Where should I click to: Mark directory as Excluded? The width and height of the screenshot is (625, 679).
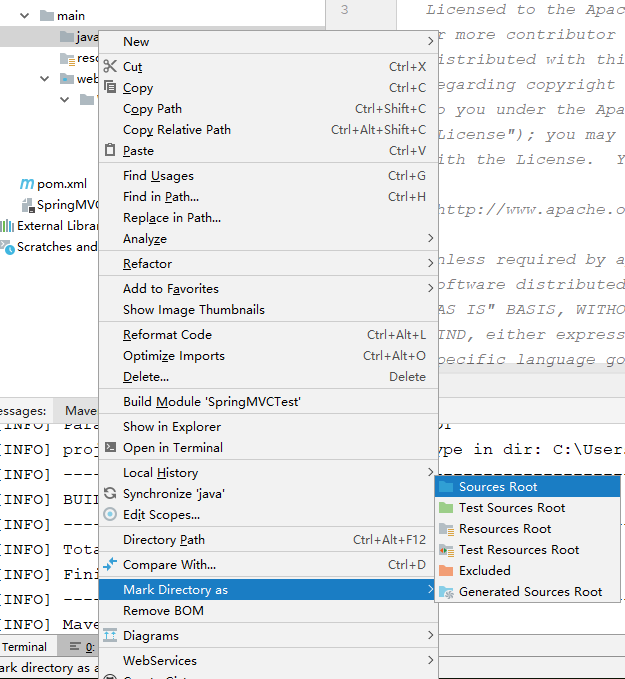click(528, 570)
